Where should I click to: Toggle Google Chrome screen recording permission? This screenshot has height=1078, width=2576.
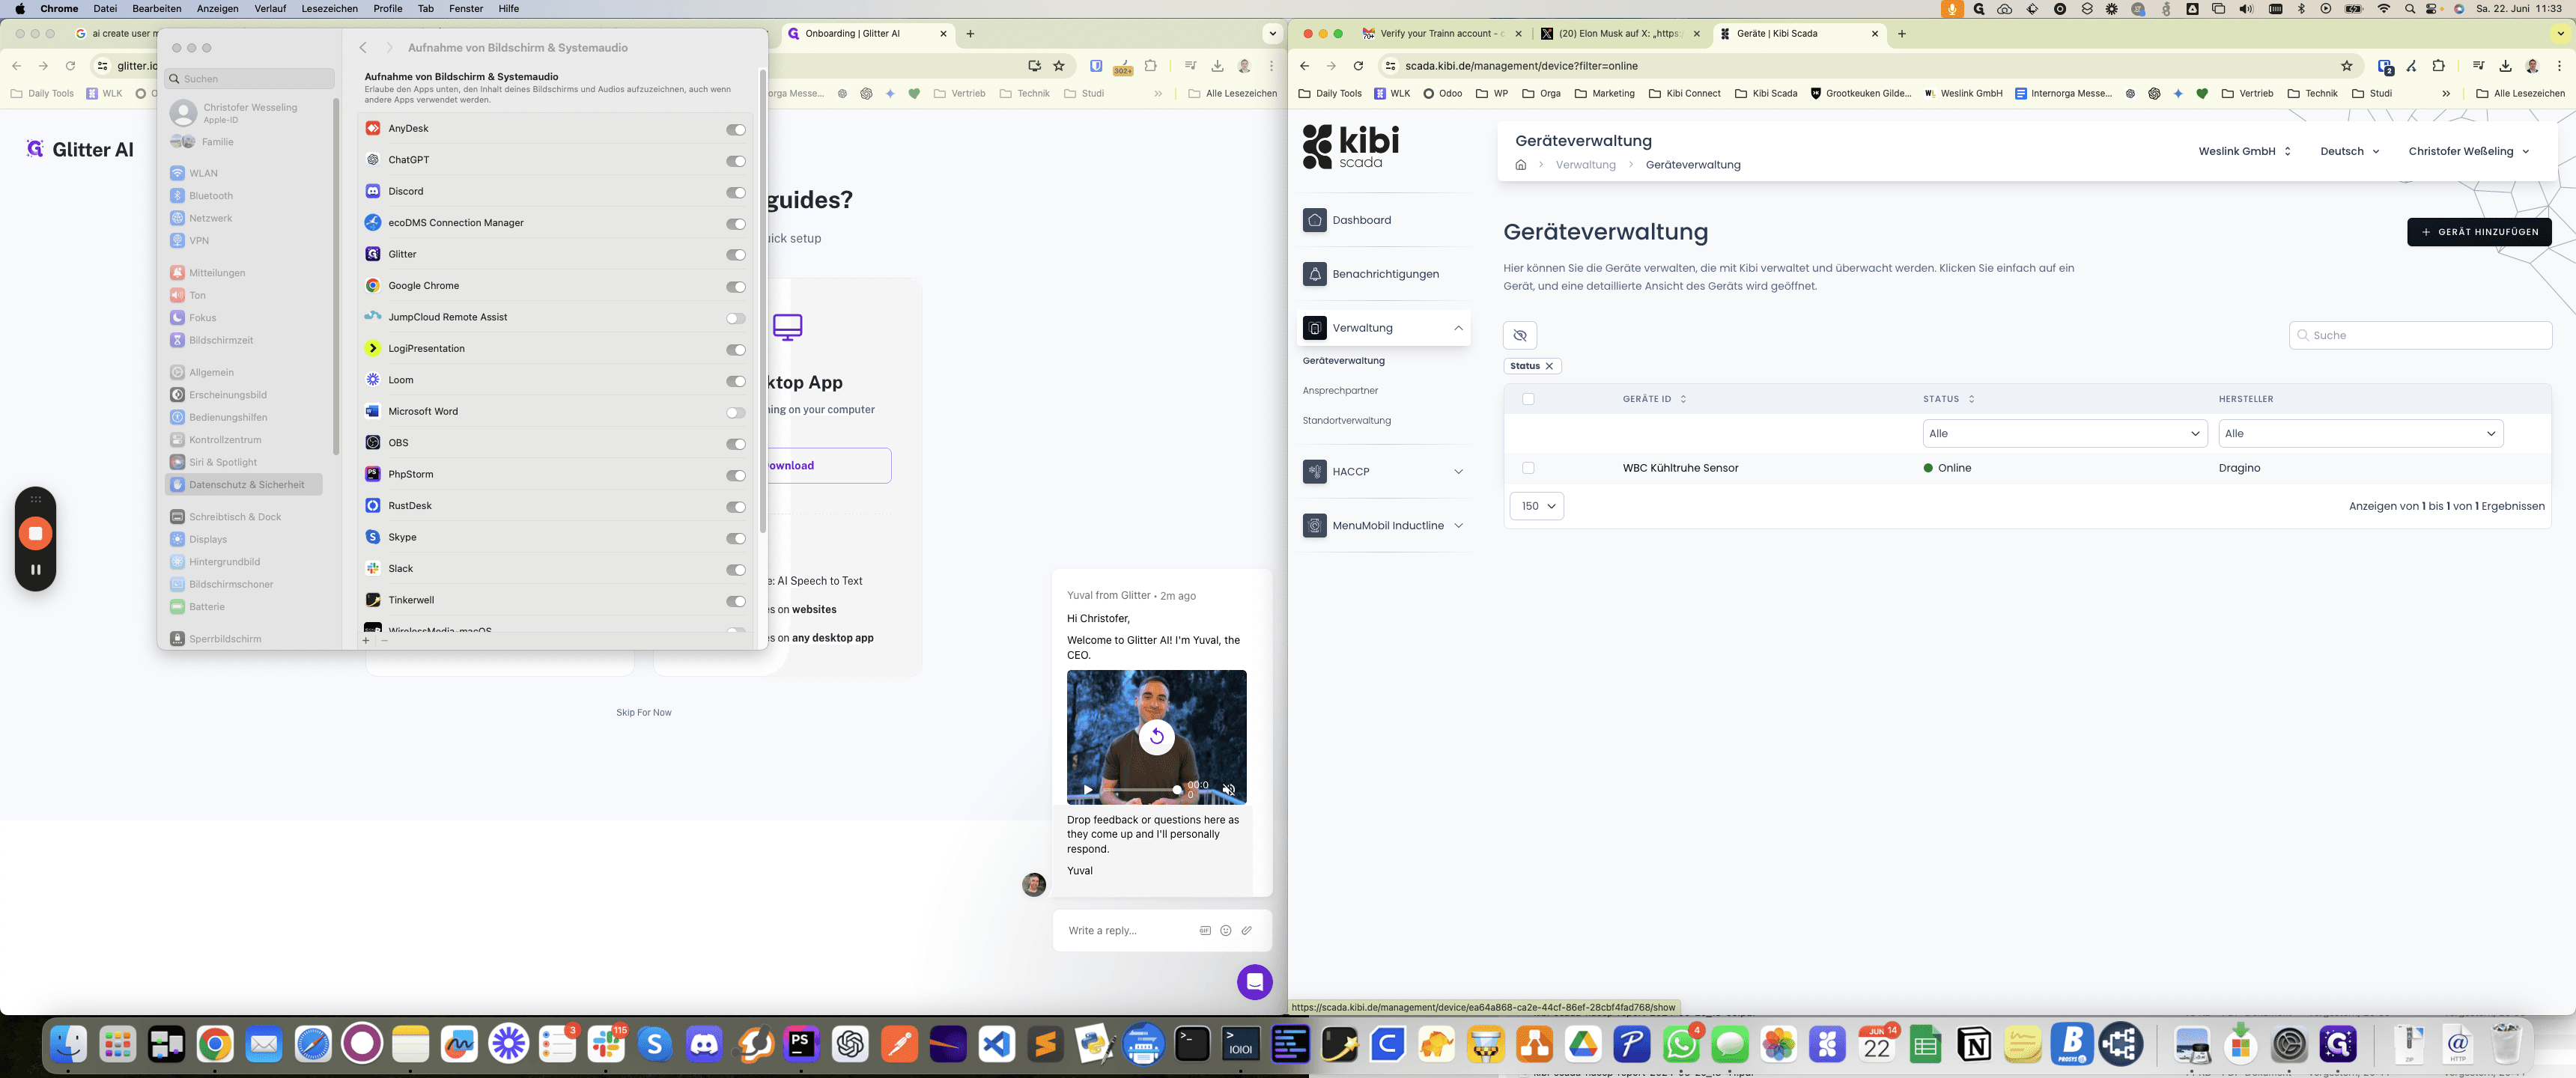(736, 287)
